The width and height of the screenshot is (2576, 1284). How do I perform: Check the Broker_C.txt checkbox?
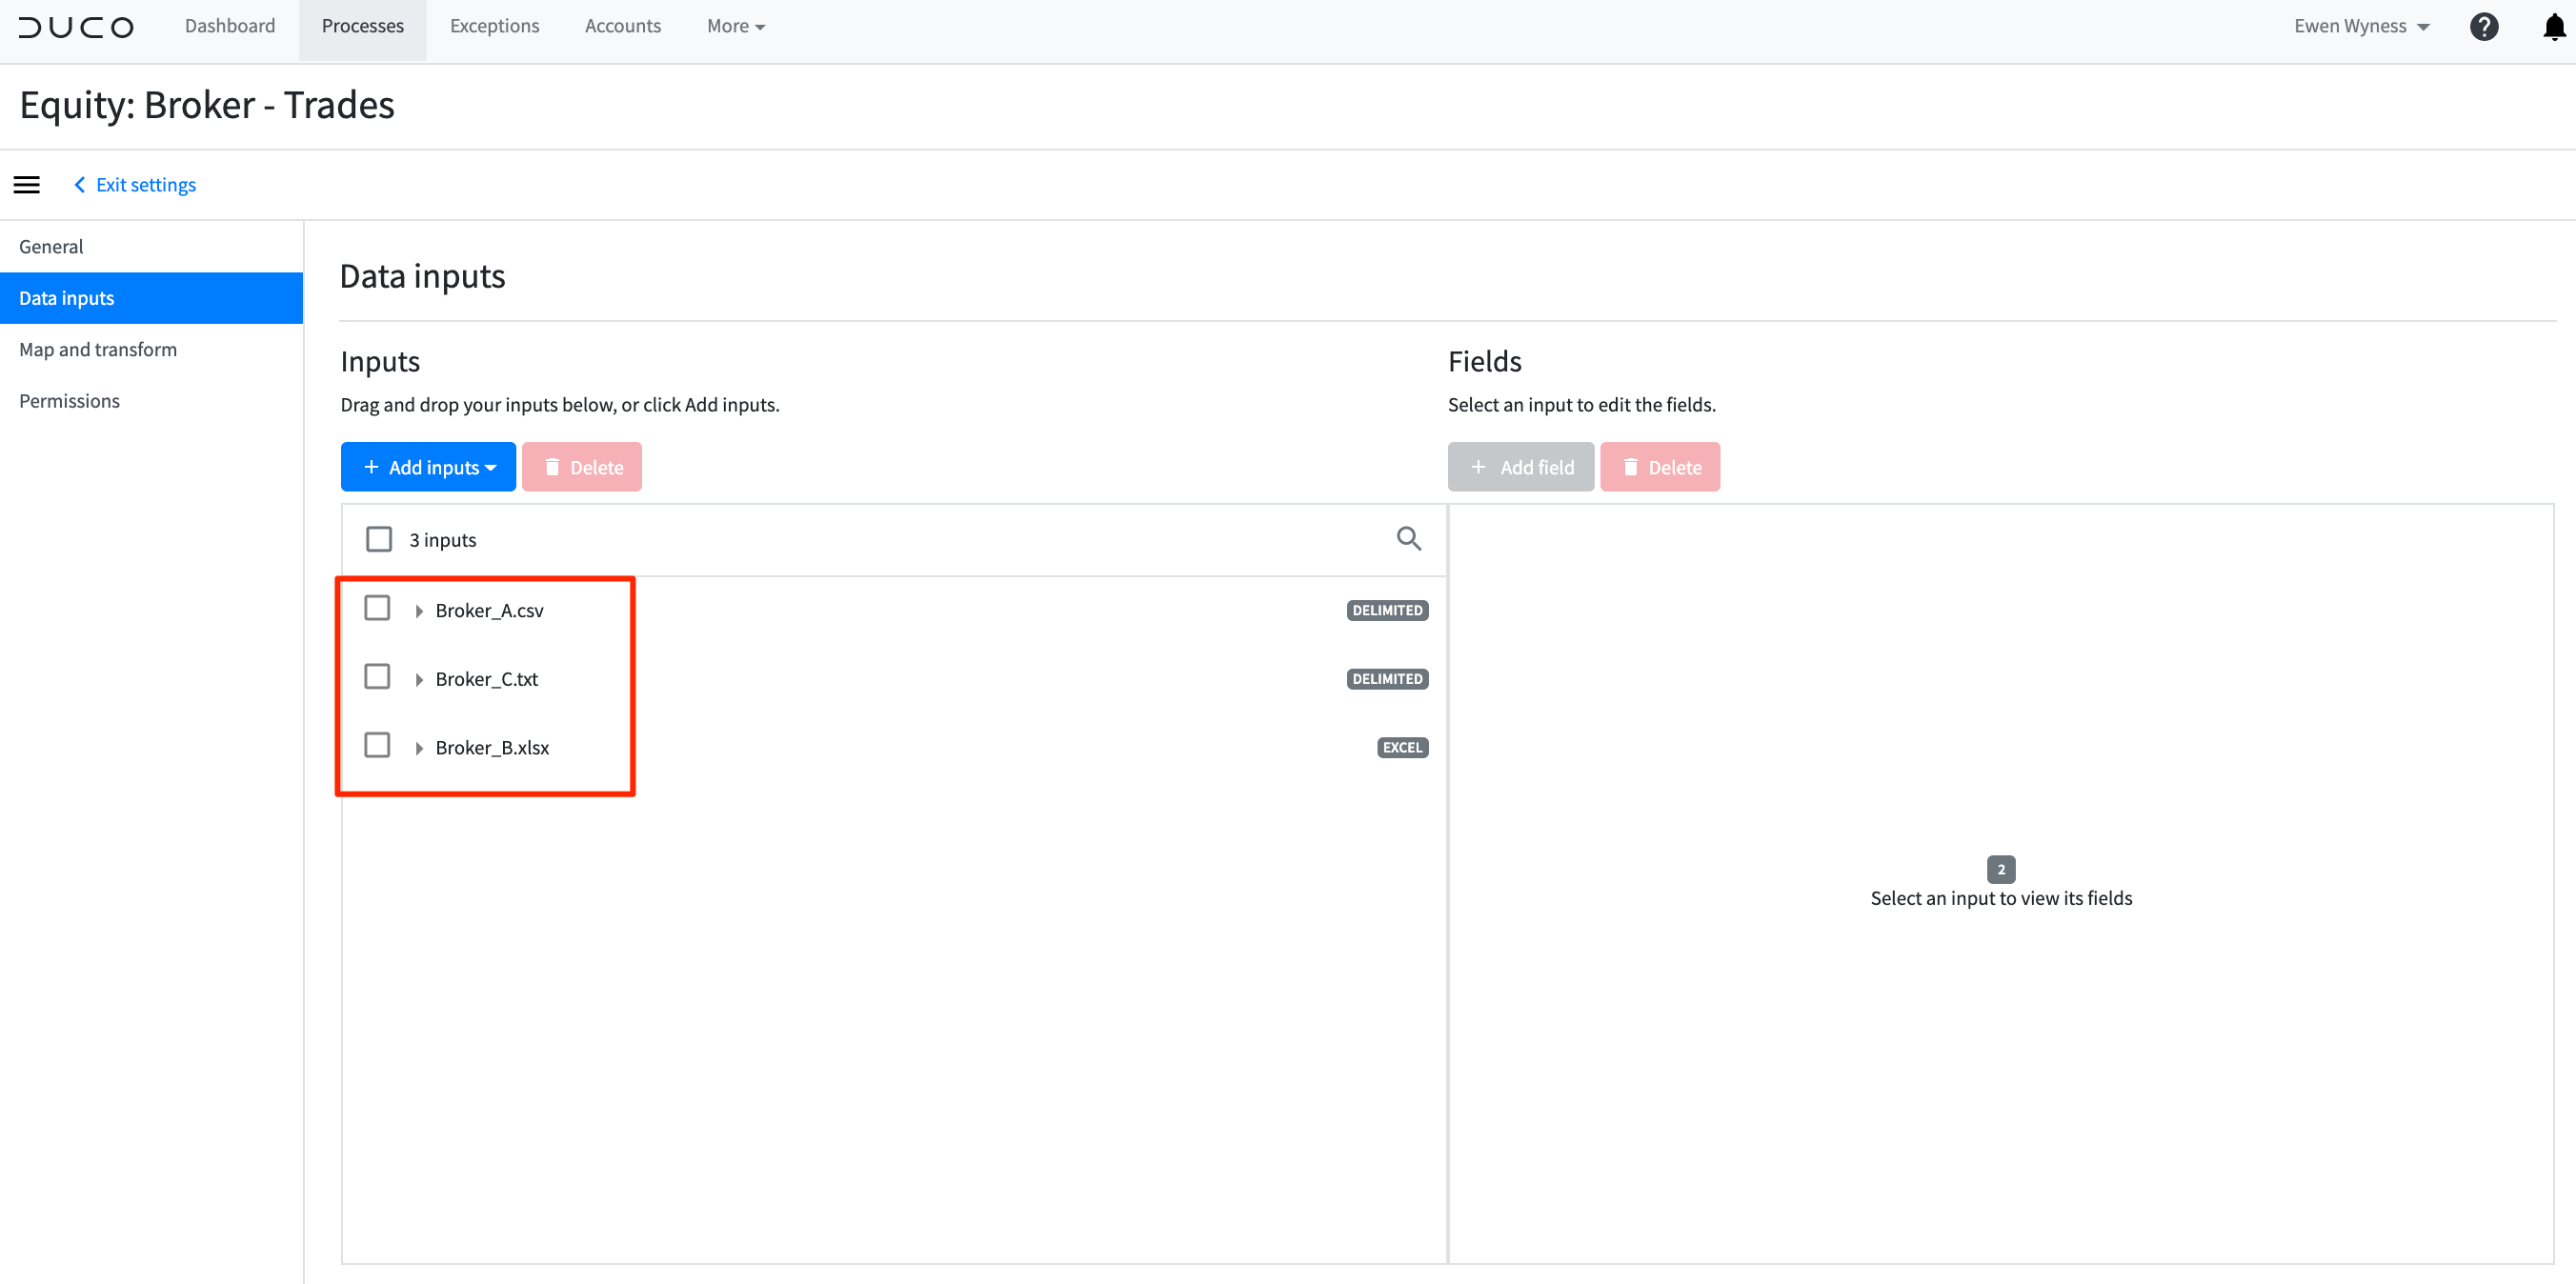[x=377, y=676]
